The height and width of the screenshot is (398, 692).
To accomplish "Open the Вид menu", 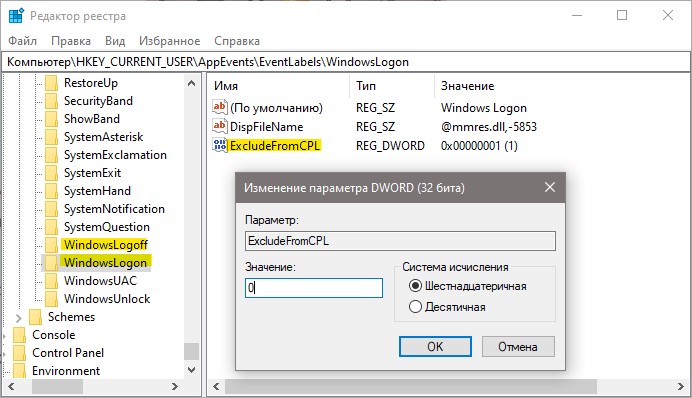I will [x=115, y=41].
